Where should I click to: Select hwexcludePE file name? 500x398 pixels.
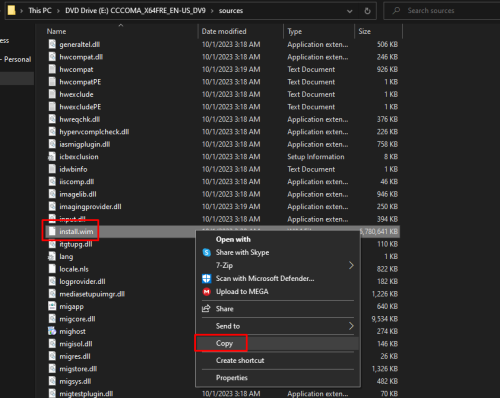tap(80, 107)
